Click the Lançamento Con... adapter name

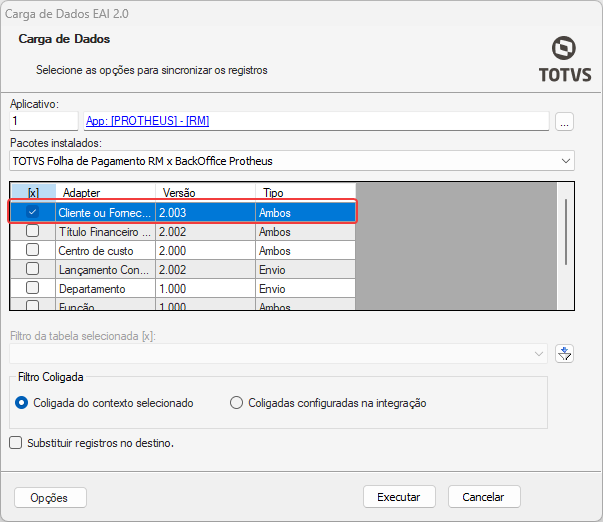[x=104, y=270]
